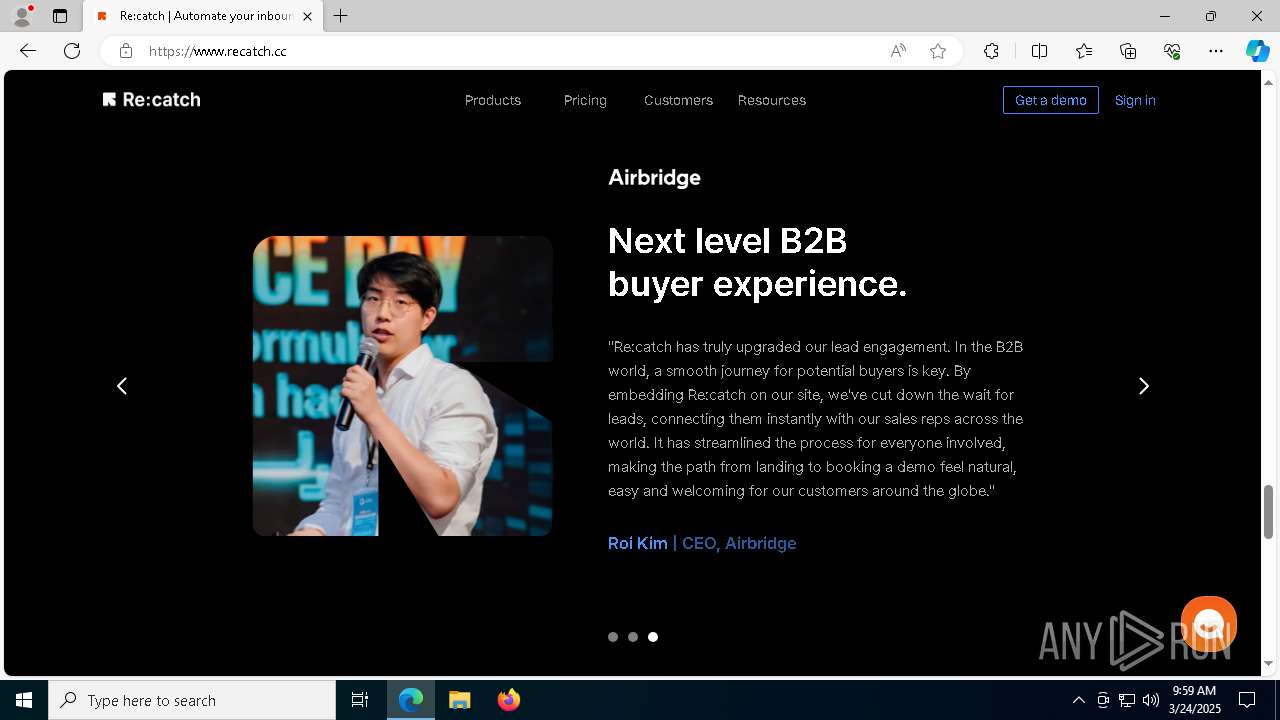The width and height of the screenshot is (1280, 720).
Task: Click the Get a demo button
Action: [1051, 100]
